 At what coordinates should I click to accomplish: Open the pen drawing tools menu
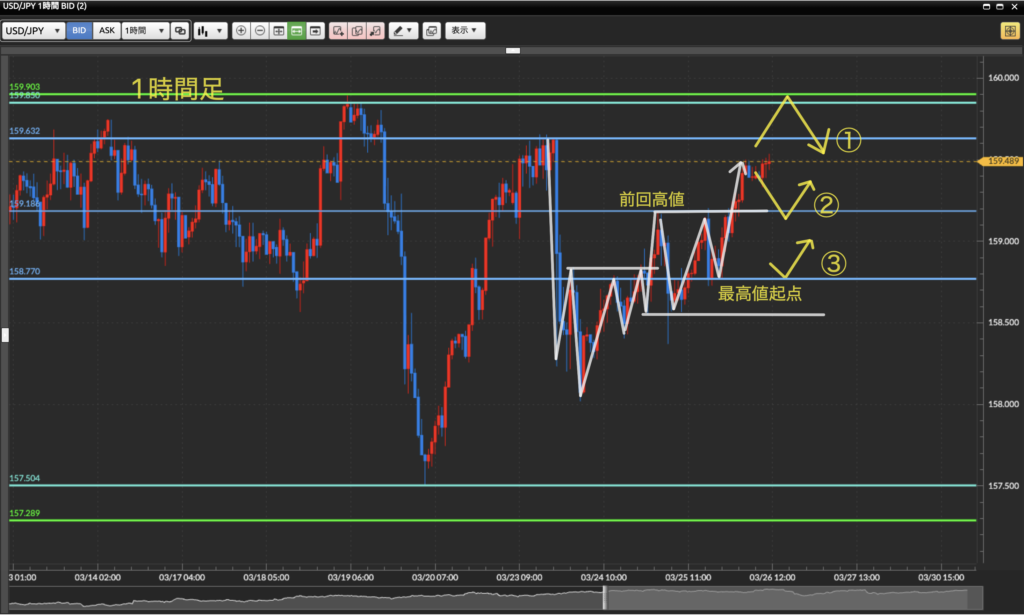(403, 31)
